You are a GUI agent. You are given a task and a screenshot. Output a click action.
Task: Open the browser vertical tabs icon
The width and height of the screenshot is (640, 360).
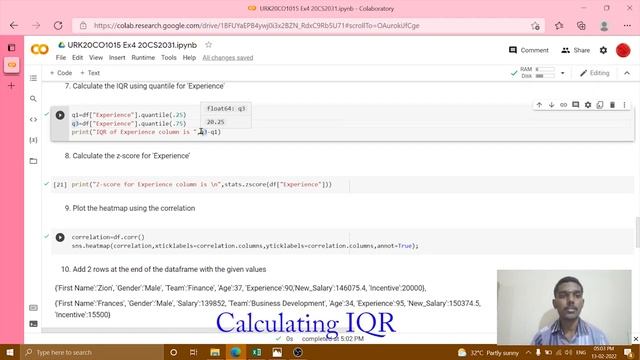click(11, 47)
